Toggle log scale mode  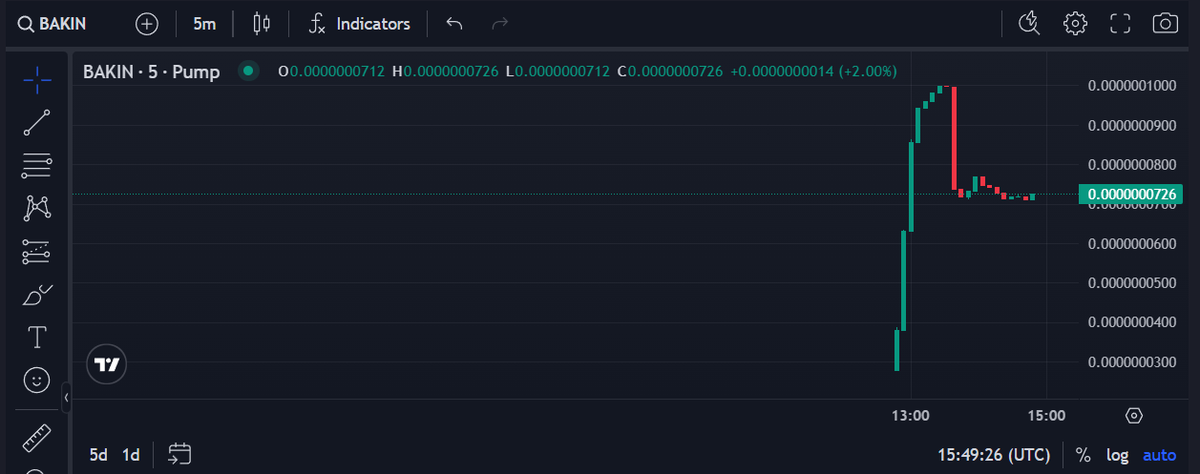[1117, 455]
